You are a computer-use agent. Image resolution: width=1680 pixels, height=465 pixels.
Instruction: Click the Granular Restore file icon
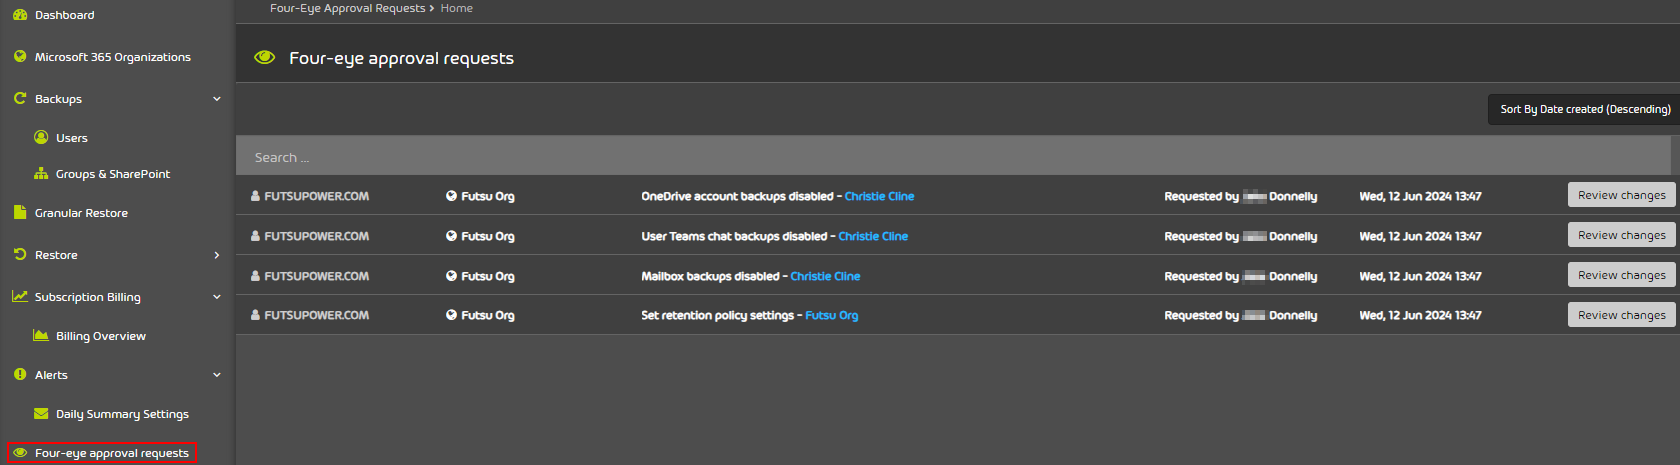[x=20, y=212]
